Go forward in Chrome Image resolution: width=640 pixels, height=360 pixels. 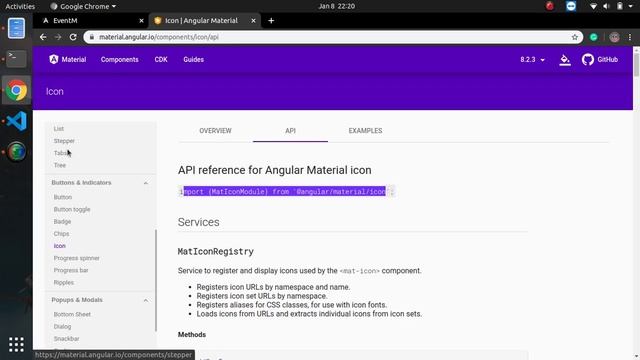coord(58,37)
